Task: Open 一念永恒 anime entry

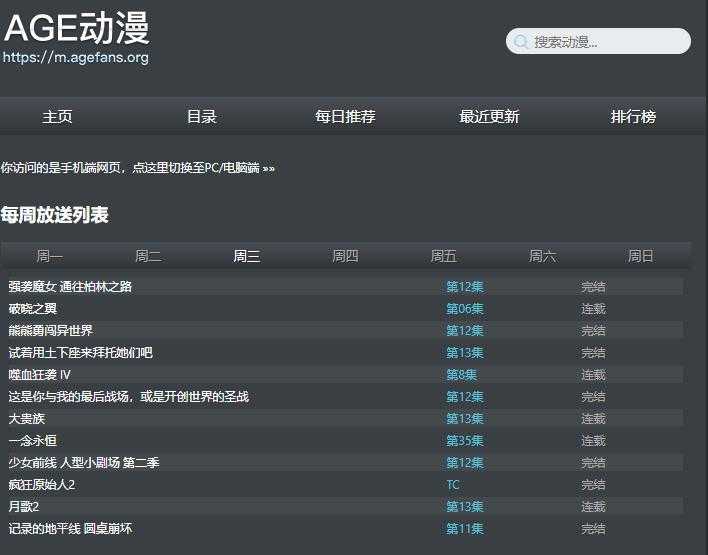Action: tap(33, 440)
